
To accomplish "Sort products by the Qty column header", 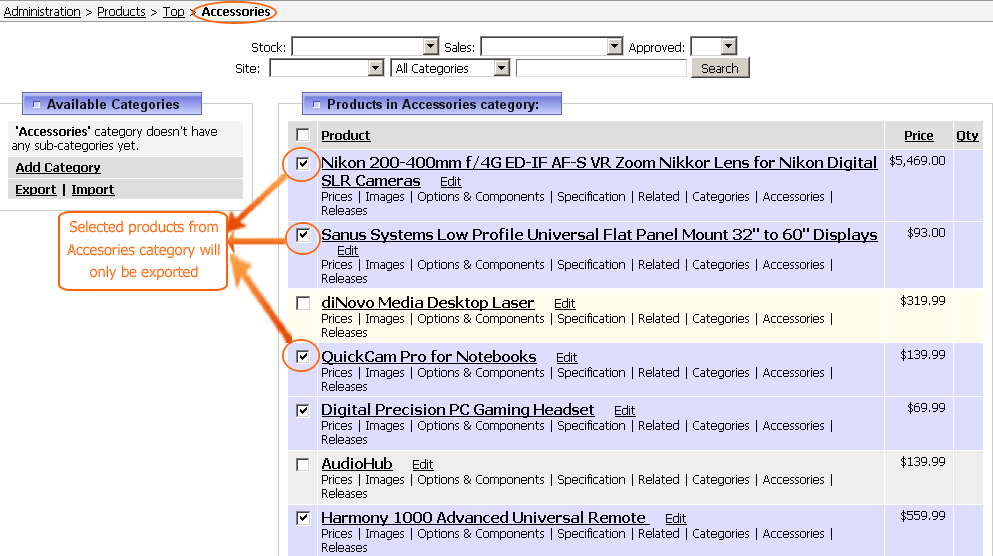I will (967, 136).
